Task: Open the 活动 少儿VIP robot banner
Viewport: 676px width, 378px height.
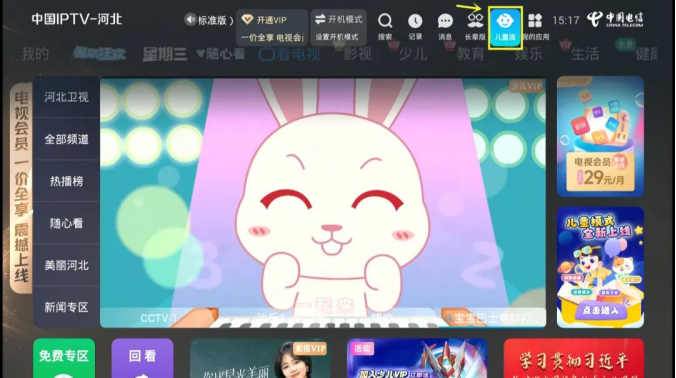Action: (x=417, y=358)
